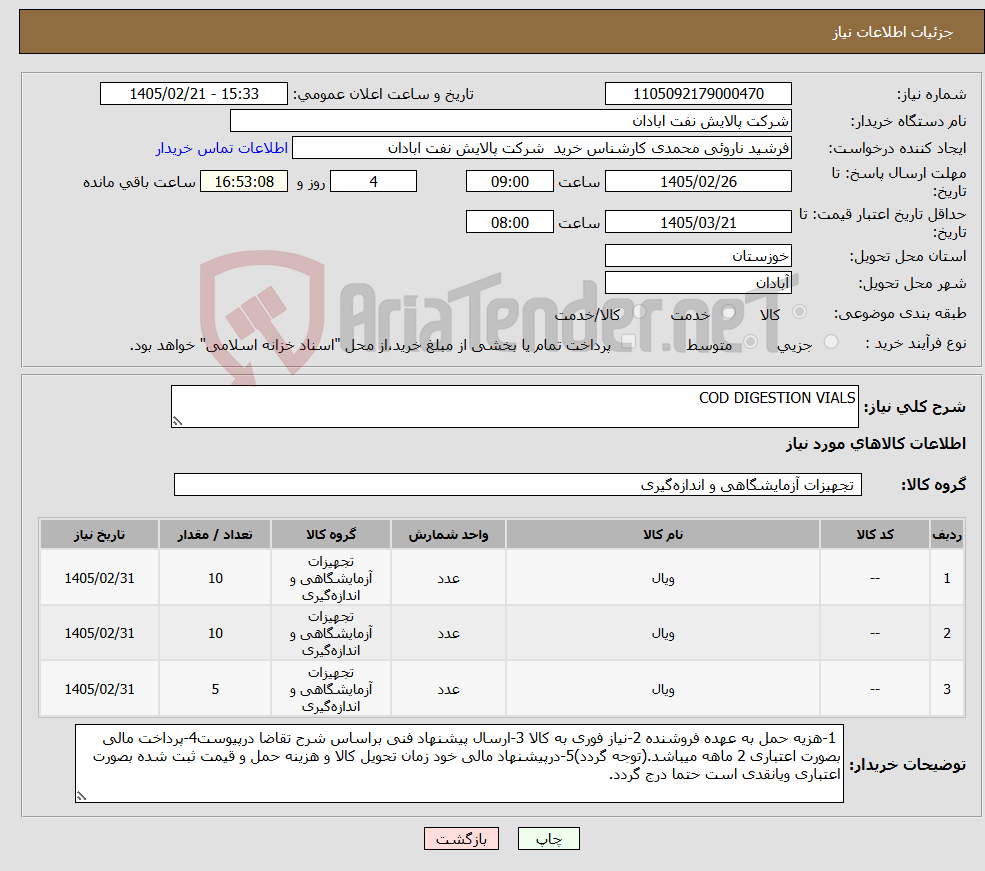985x871 pixels.
Task: Click the price validity time 08:00
Action: [509, 222]
